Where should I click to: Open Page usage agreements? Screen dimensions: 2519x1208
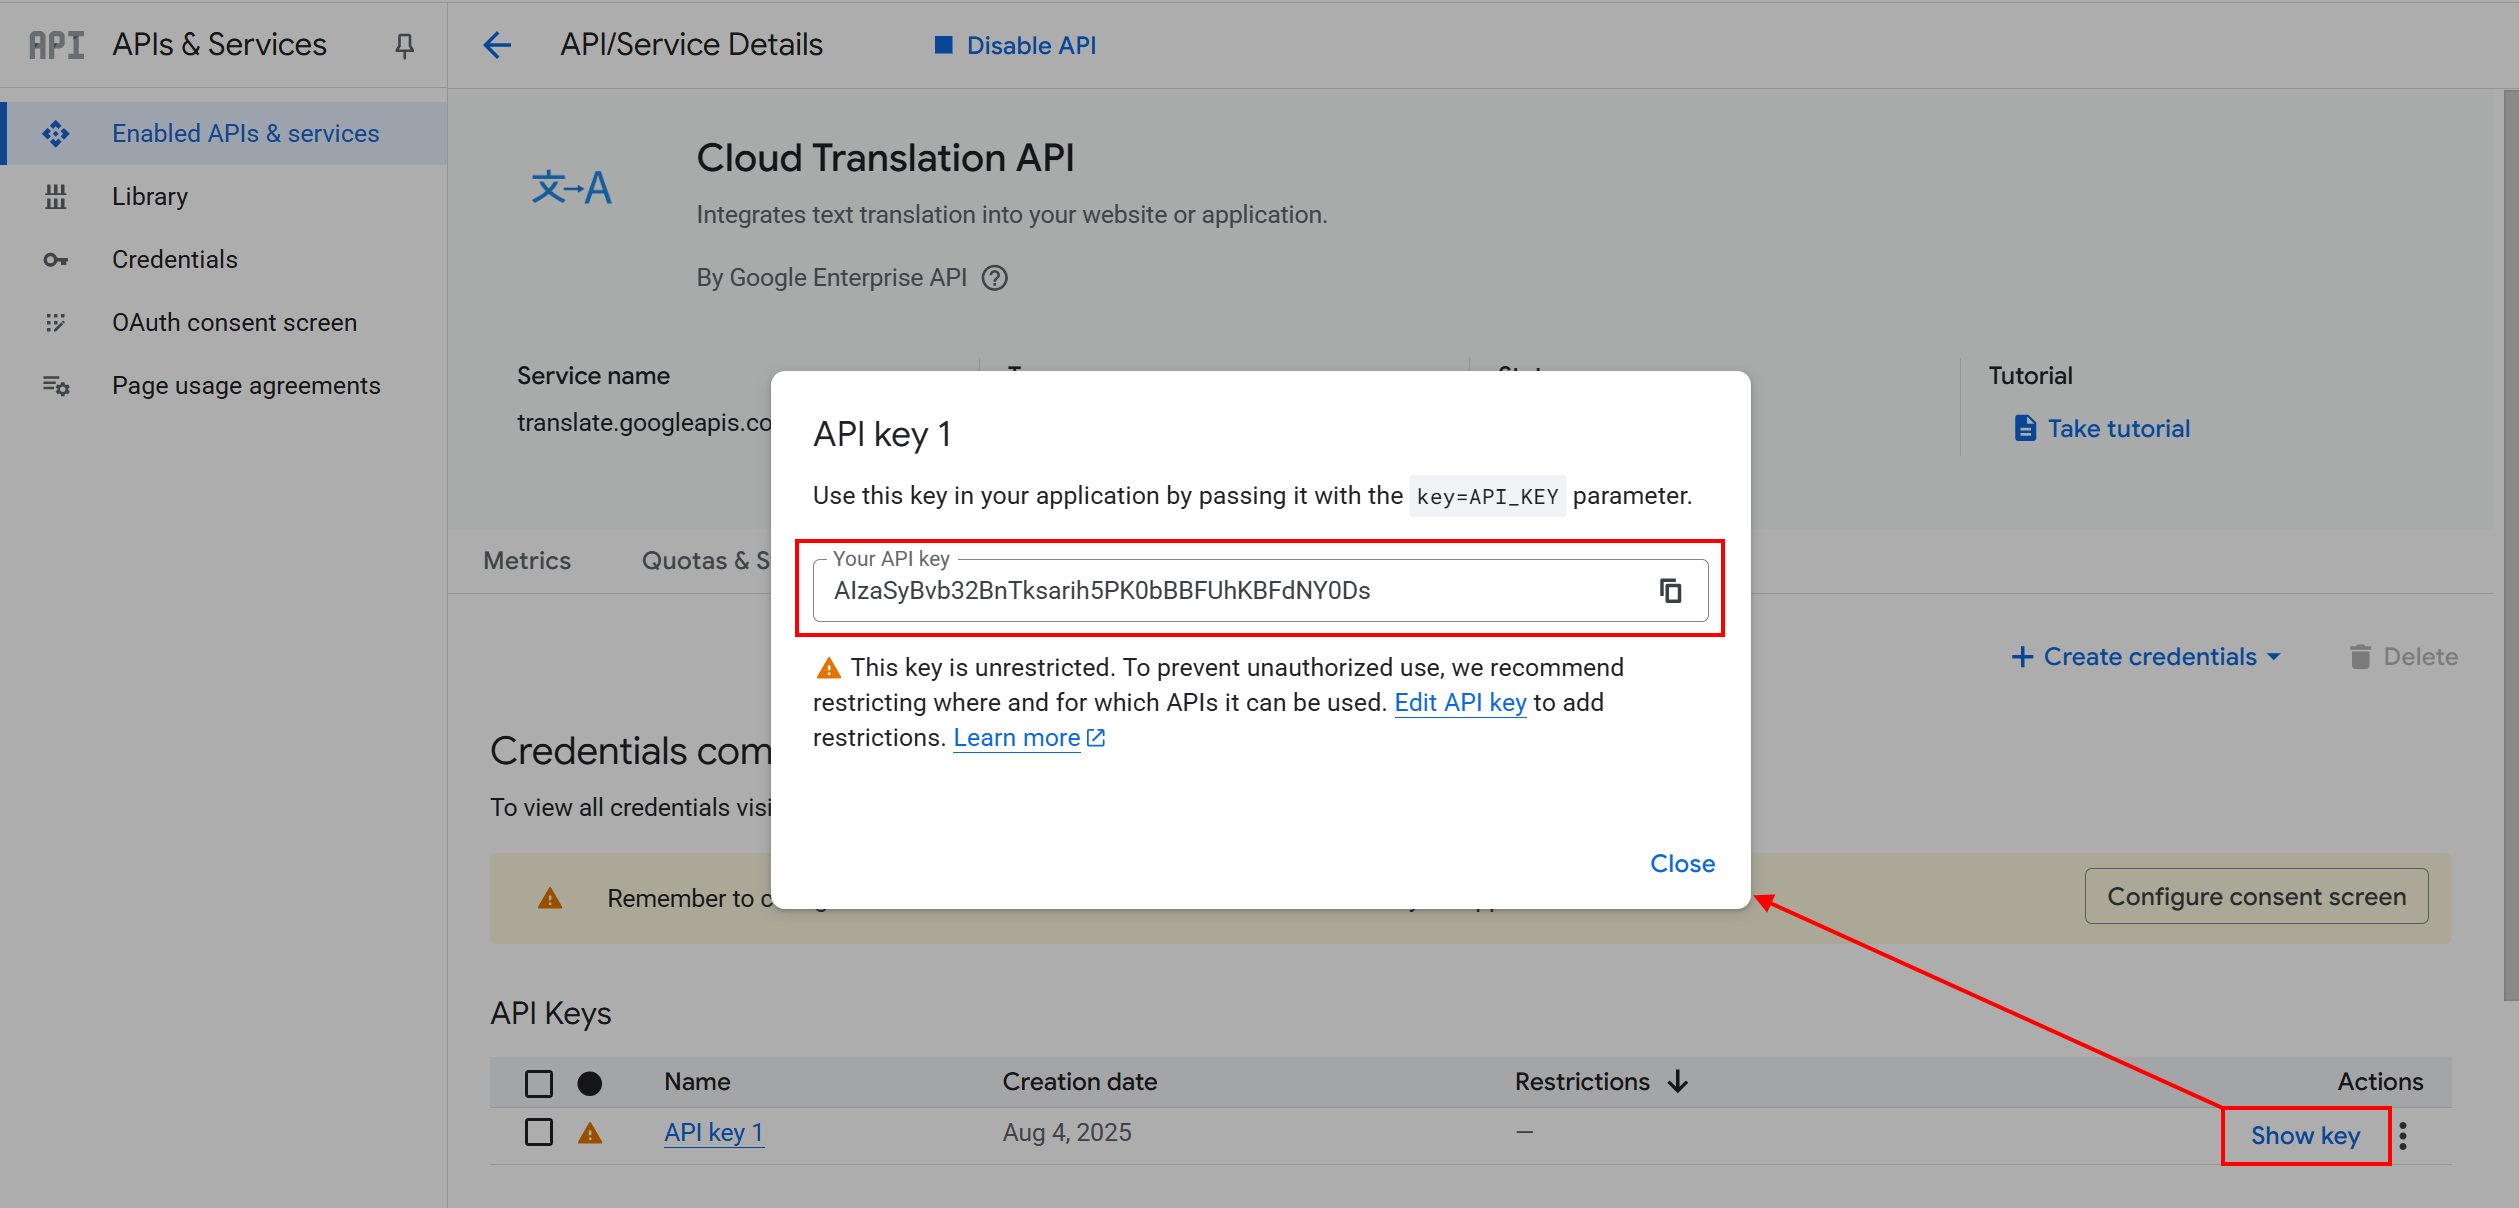(246, 385)
